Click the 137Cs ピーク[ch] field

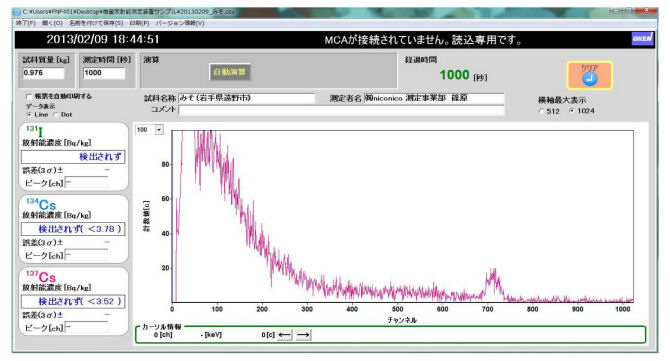[86, 328]
